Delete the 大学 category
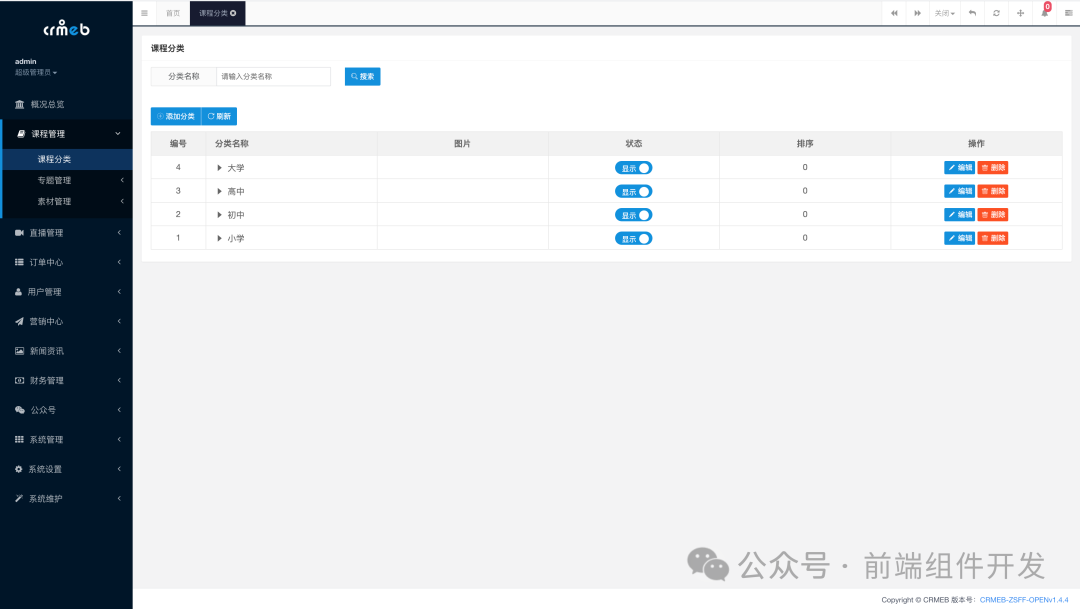The image size is (1080, 609). 993,167
